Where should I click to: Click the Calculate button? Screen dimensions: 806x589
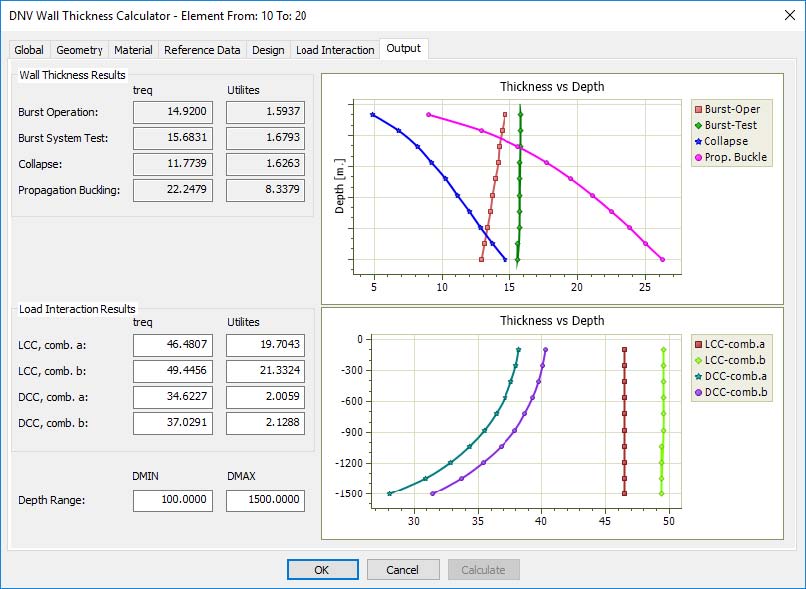coord(484,569)
